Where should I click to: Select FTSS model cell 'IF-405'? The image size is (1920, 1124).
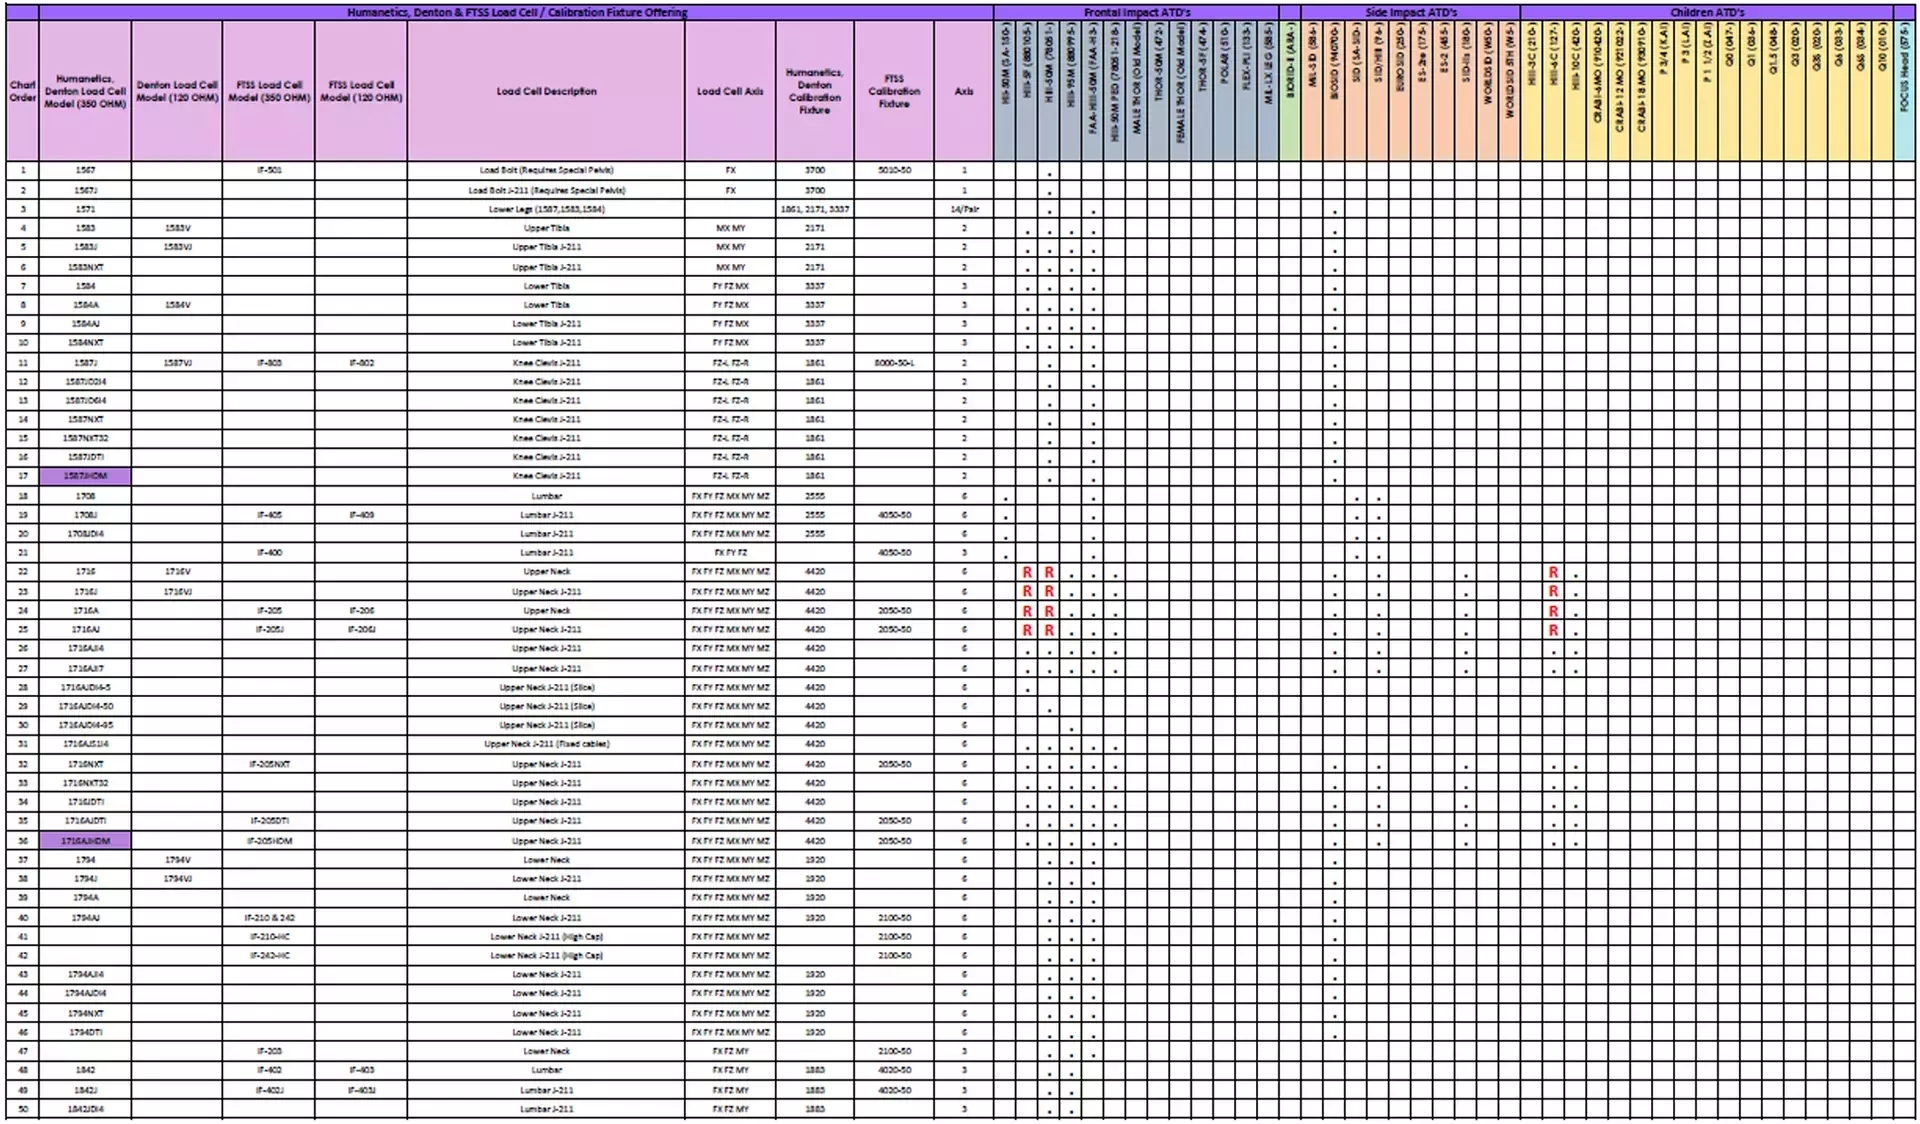269,515
